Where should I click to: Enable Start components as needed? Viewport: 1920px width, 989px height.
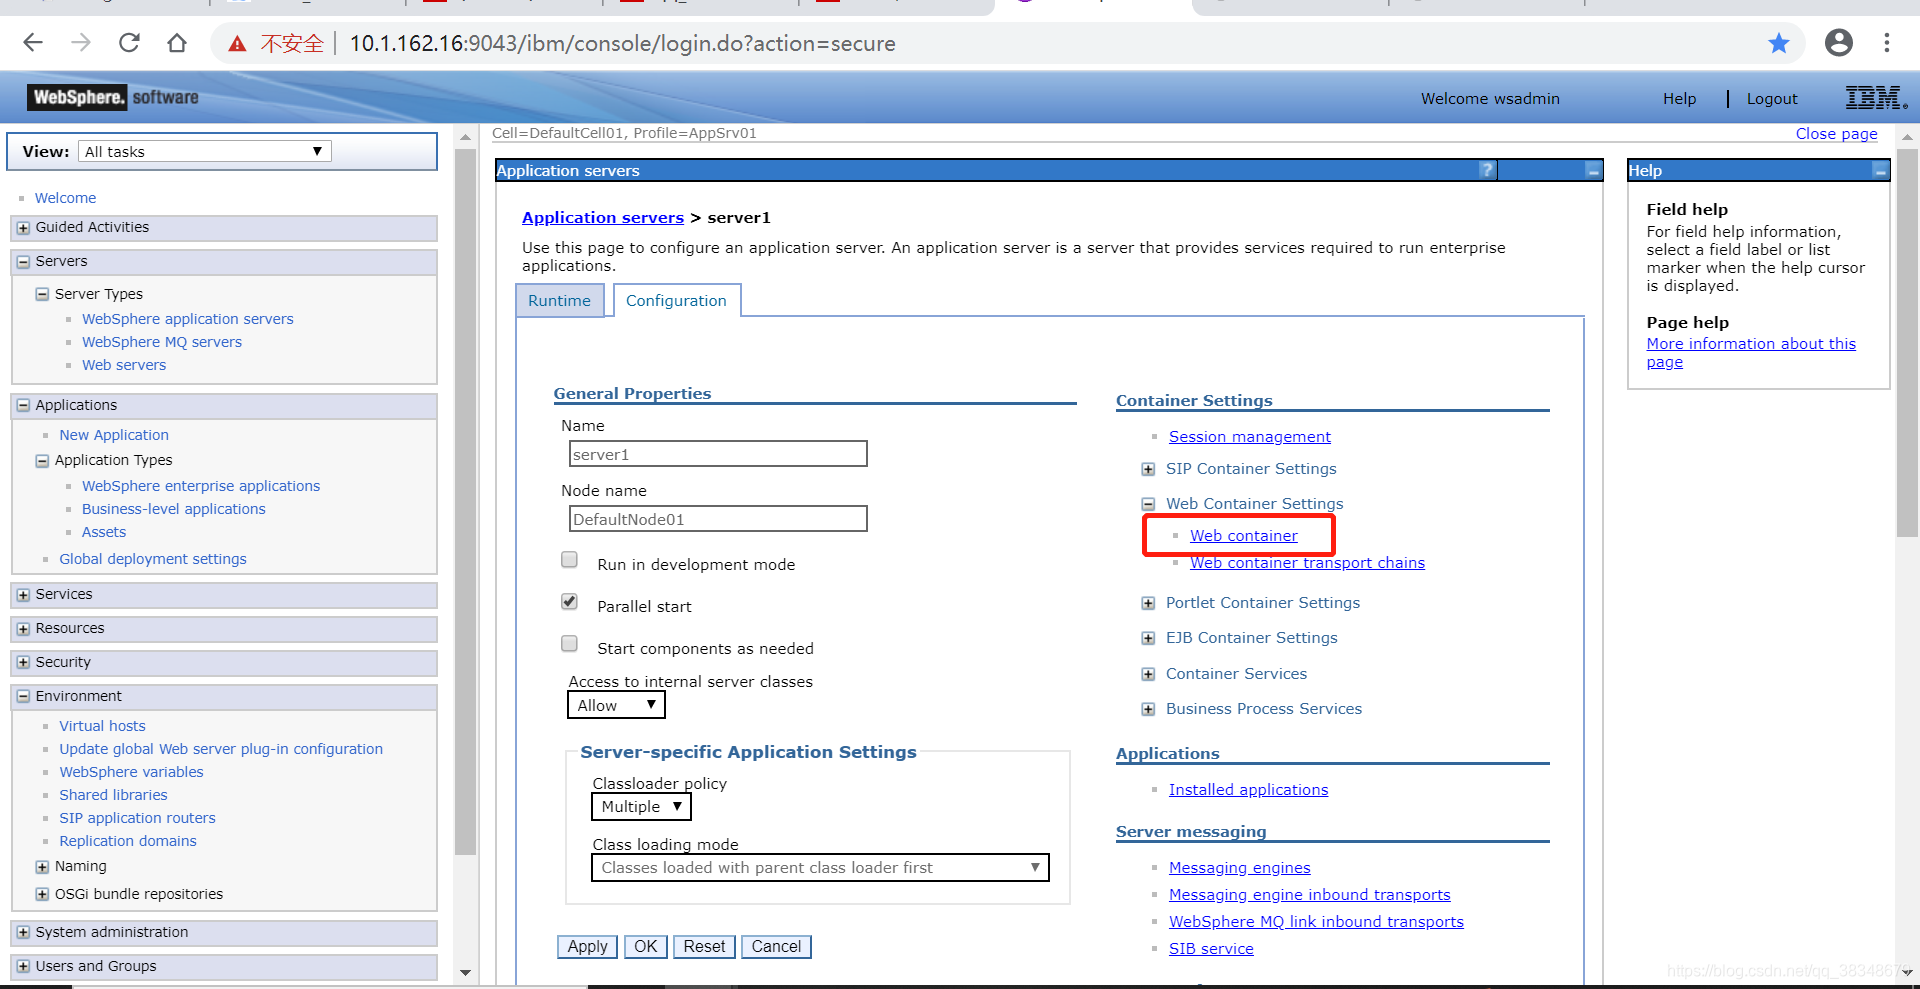pyautogui.click(x=570, y=644)
